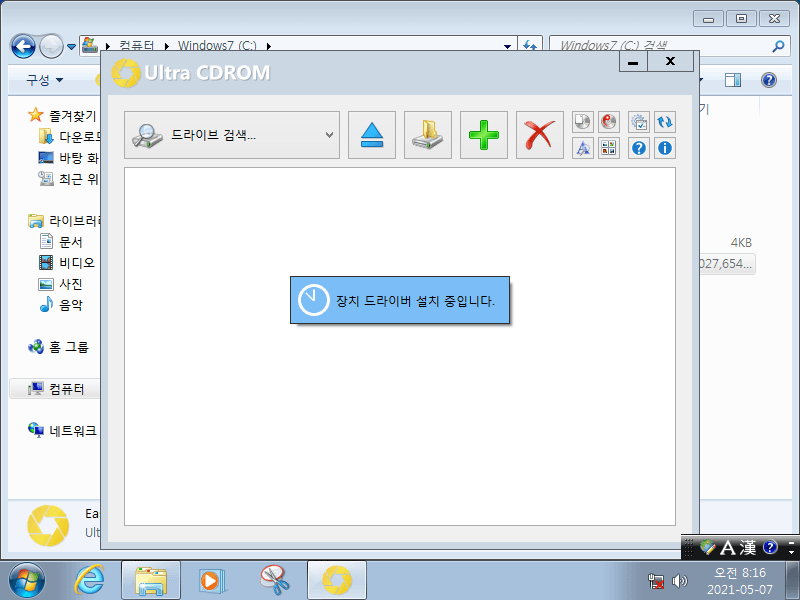This screenshot has height=600, width=800.
Task: Select 음악 library in the navigation pane
Action: 61,305
